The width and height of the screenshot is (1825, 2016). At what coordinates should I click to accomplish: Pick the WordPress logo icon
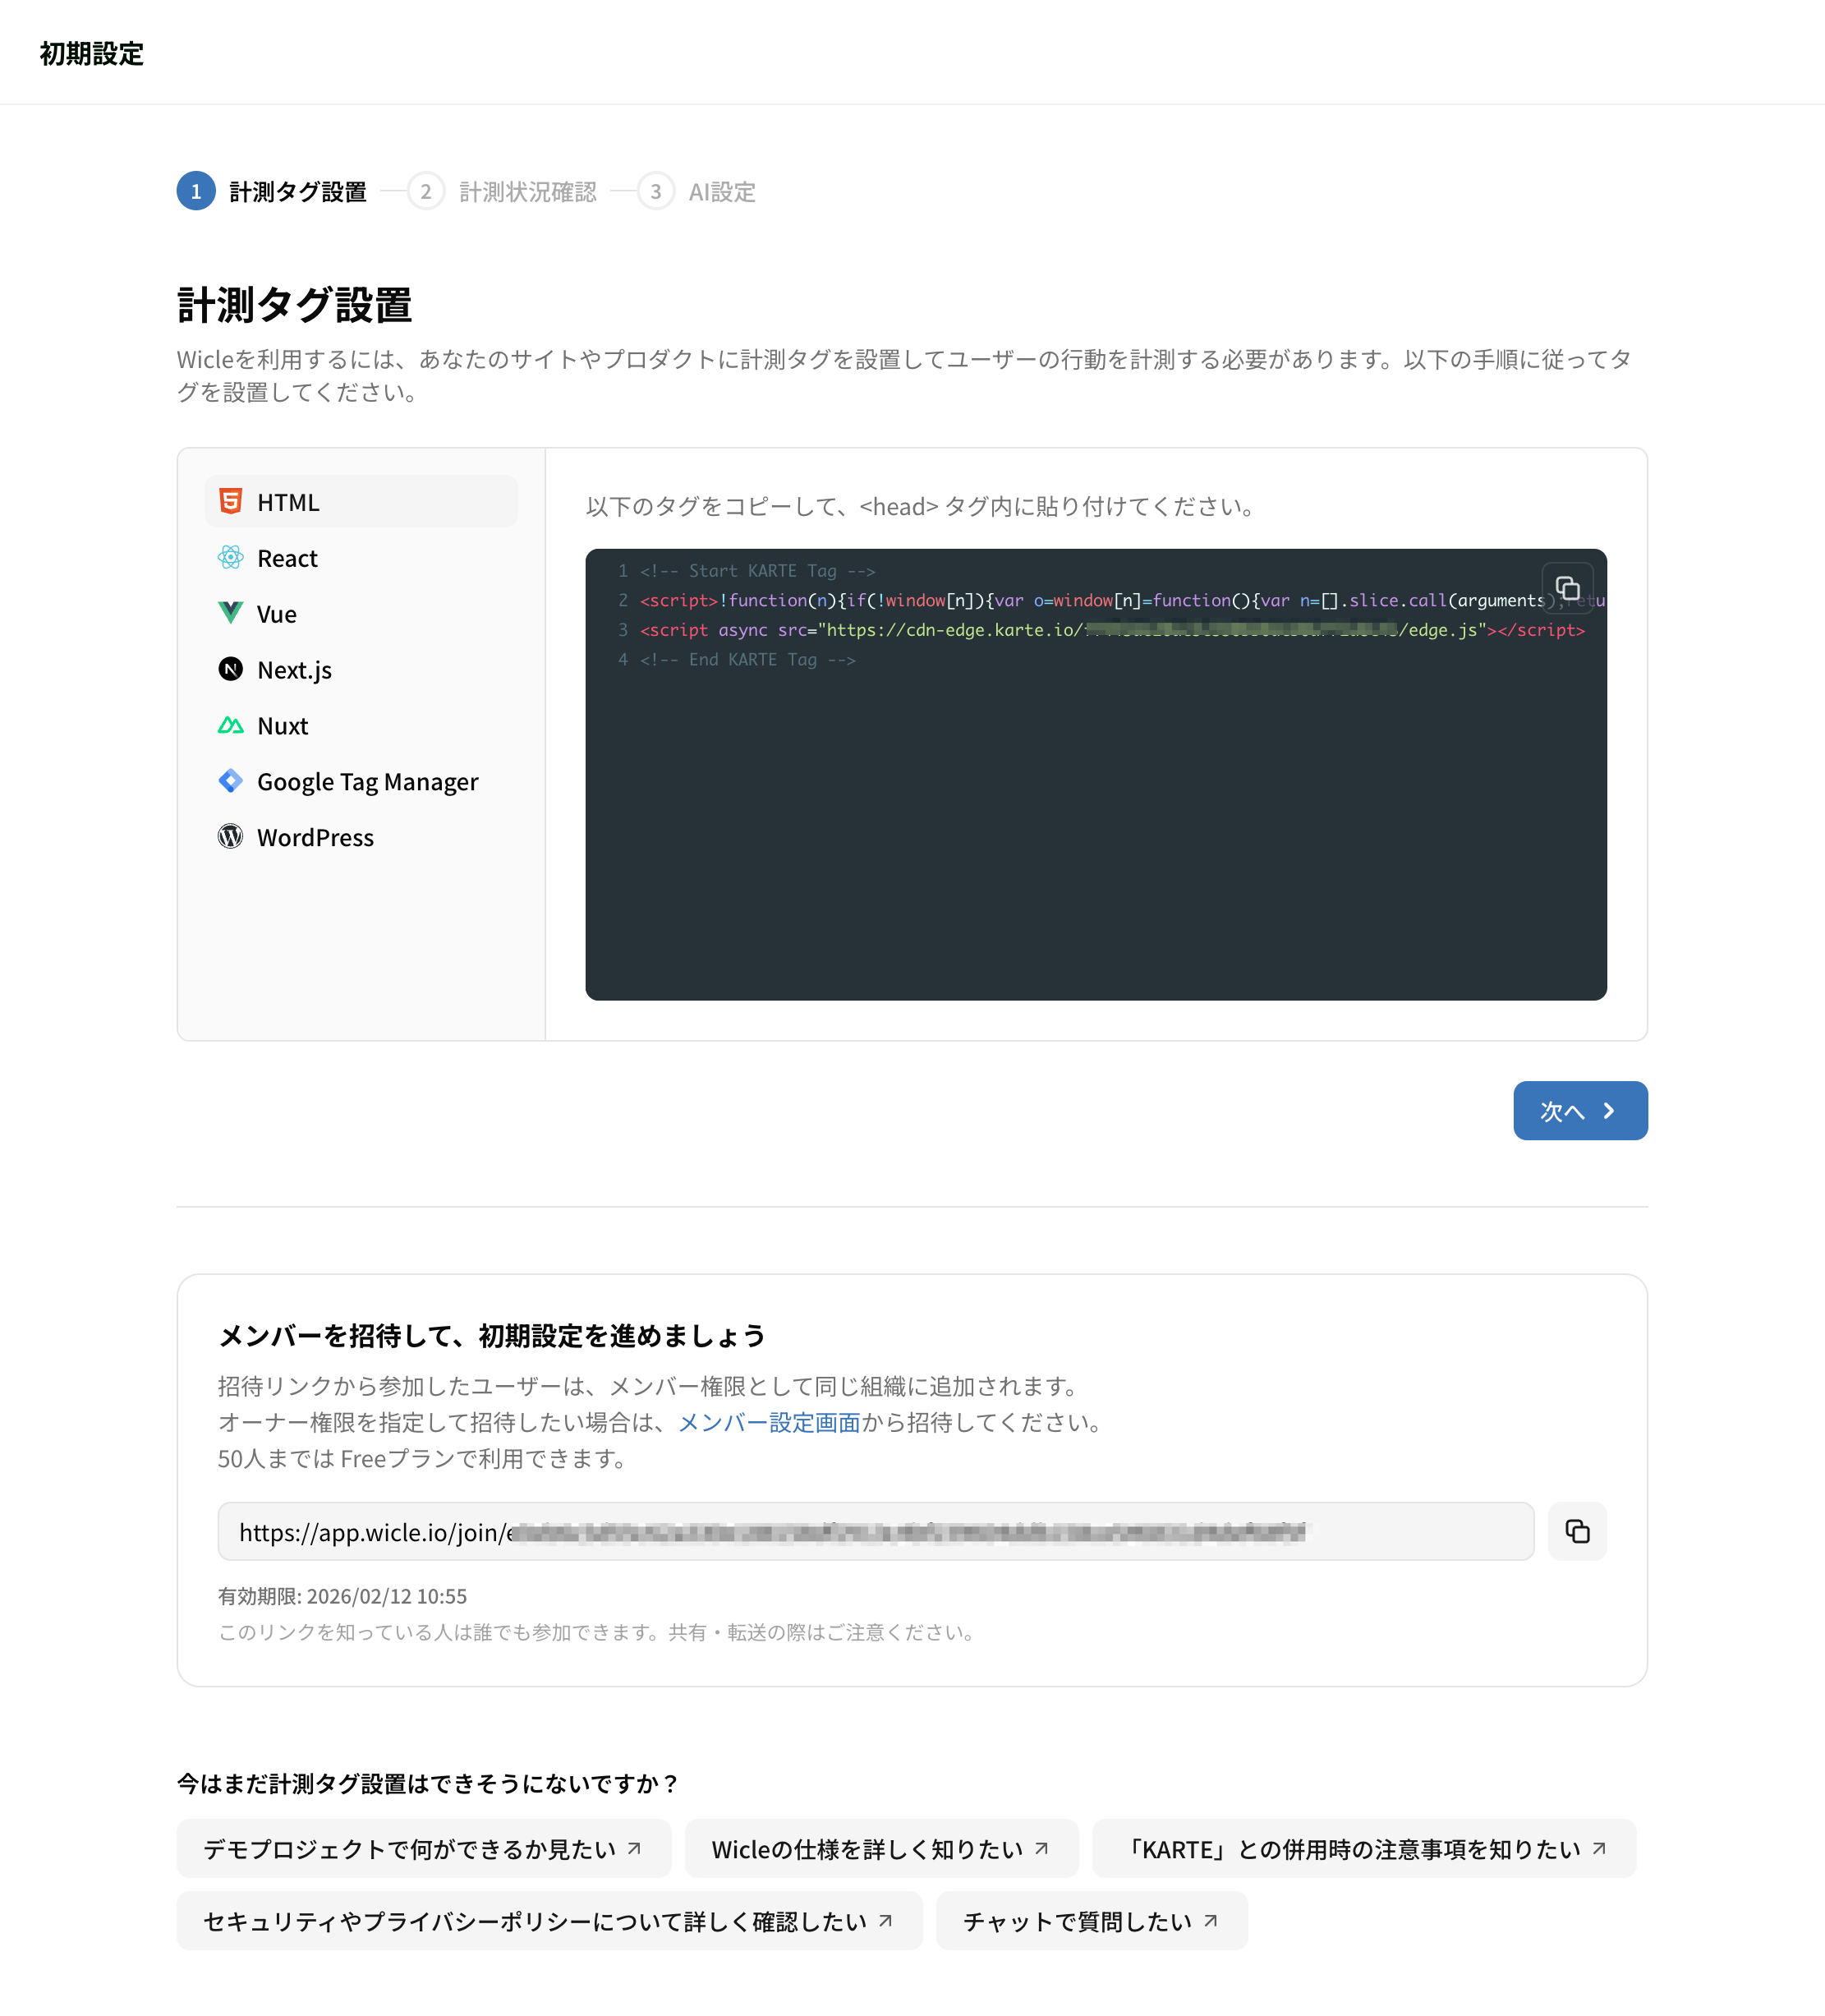(230, 836)
